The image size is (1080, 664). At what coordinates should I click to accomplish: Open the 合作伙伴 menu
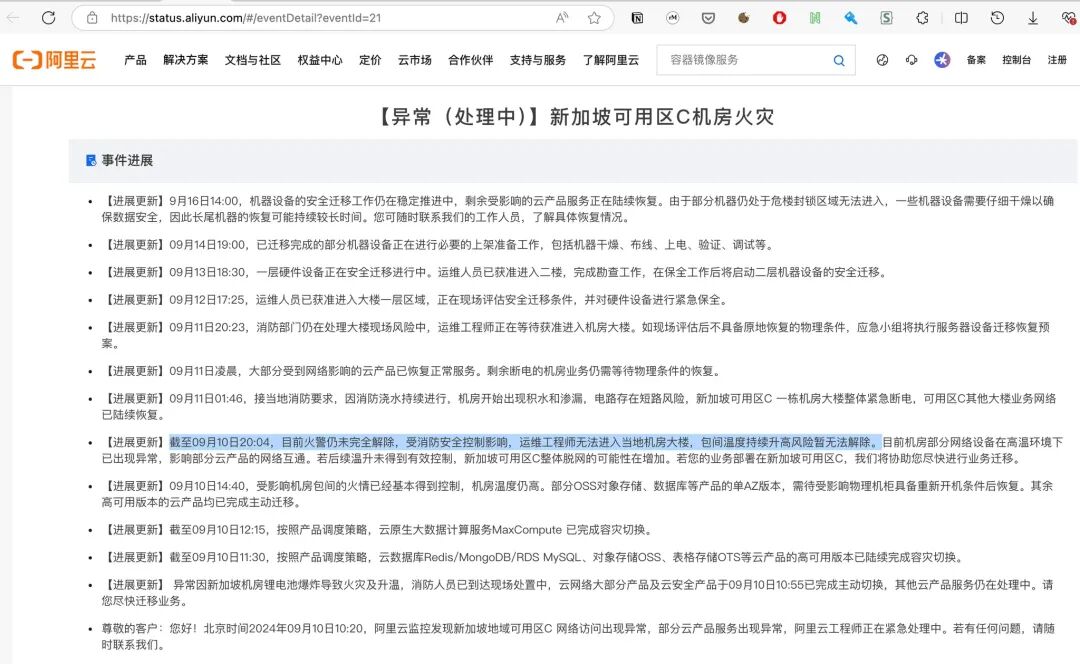click(x=470, y=60)
